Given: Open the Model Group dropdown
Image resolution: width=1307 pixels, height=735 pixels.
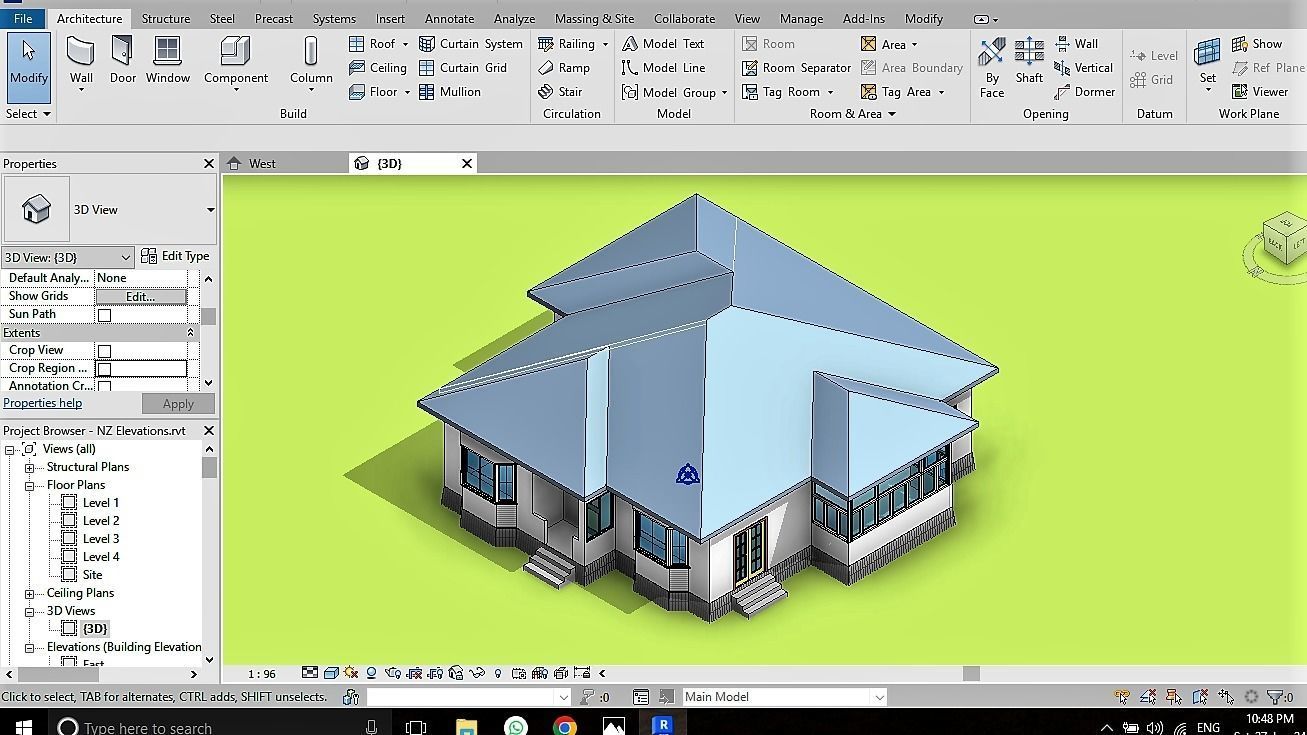Looking at the screenshot, I should 724,93.
